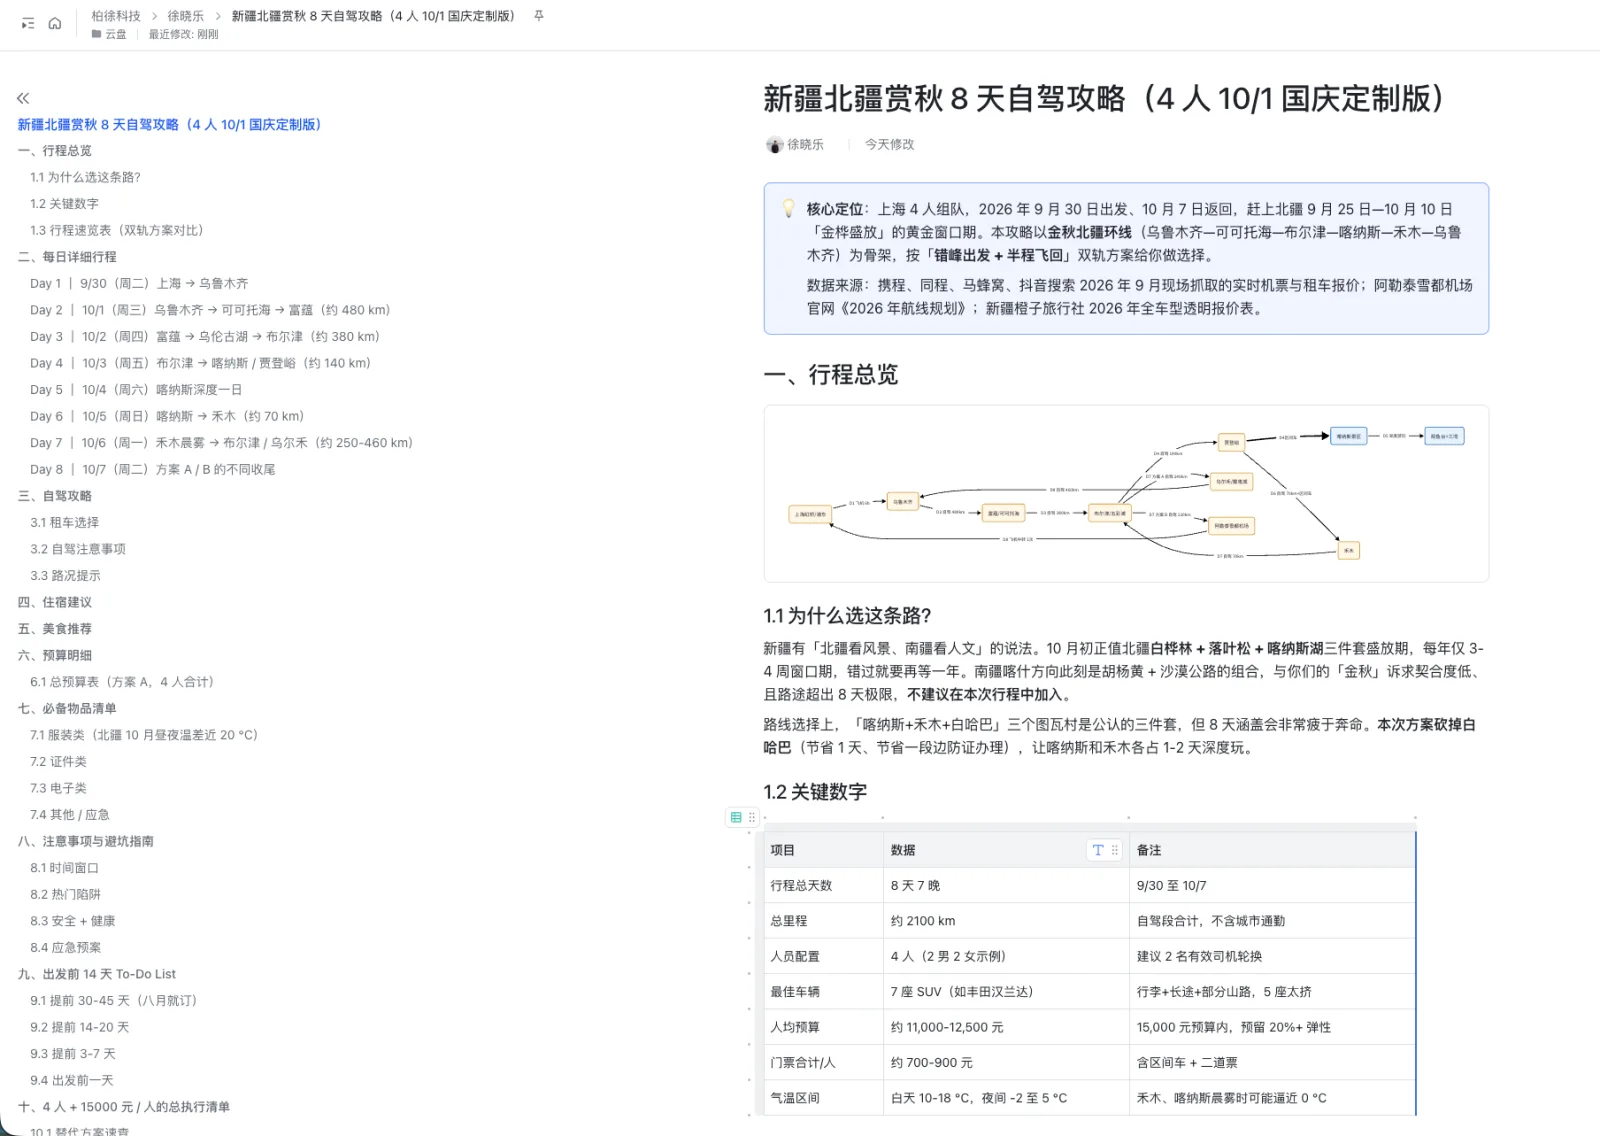Click table cell 约 2100 km
This screenshot has width=1600, height=1136.
1006,921
